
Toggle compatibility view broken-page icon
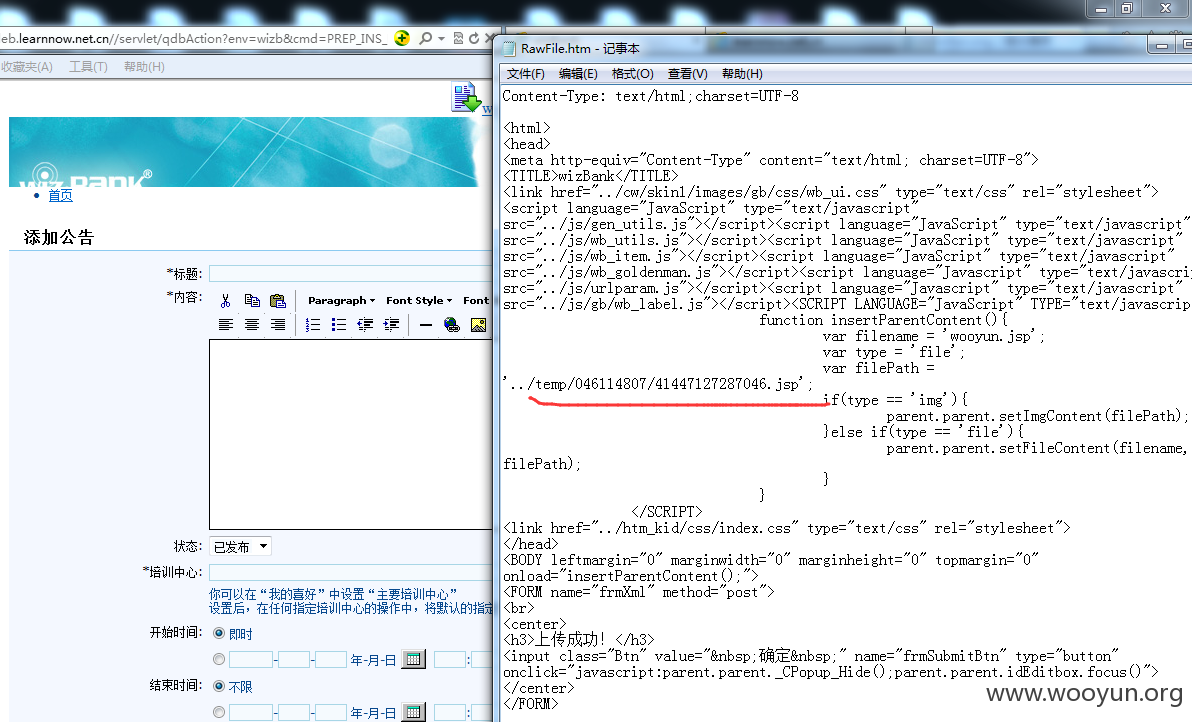tap(458, 38)
